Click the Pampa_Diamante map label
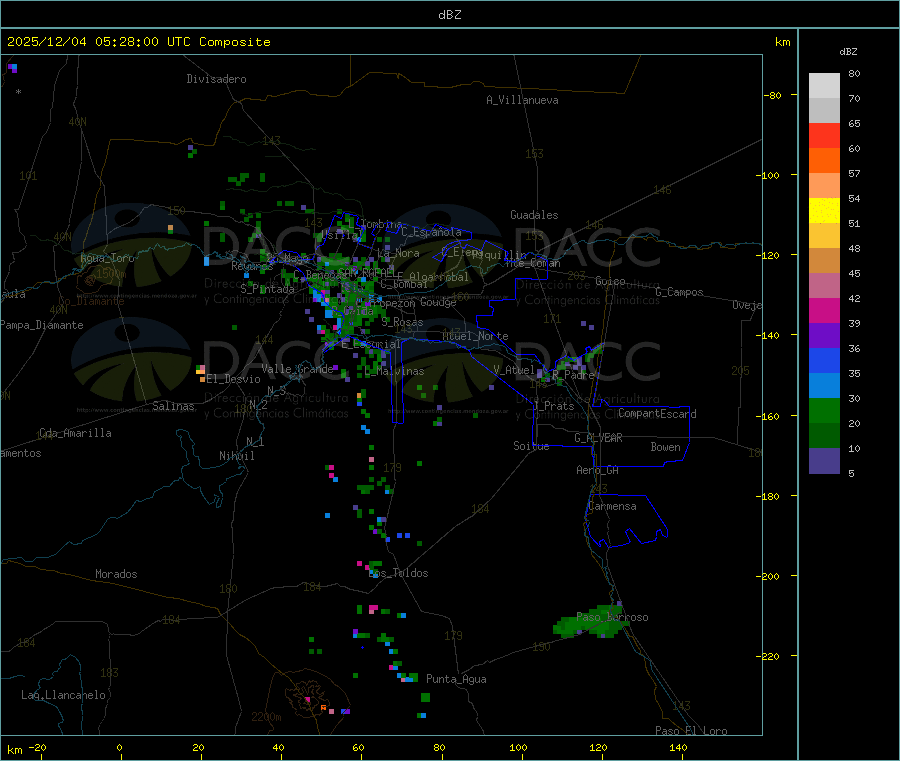The height and width of the screenshot is (761, 900). coord(42,325)
